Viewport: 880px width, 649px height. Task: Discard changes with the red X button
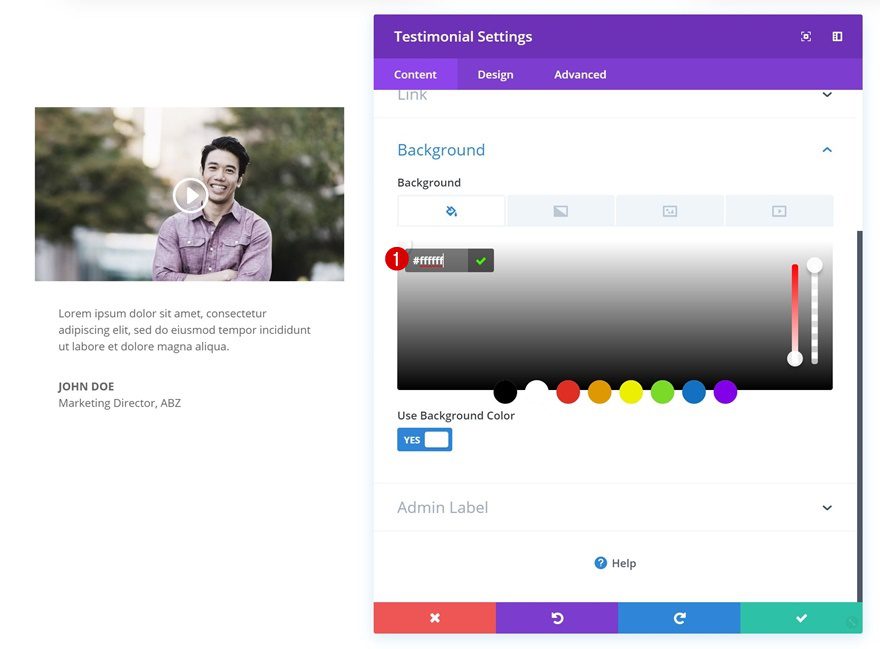pyautogui.click(x=434, y=618)
